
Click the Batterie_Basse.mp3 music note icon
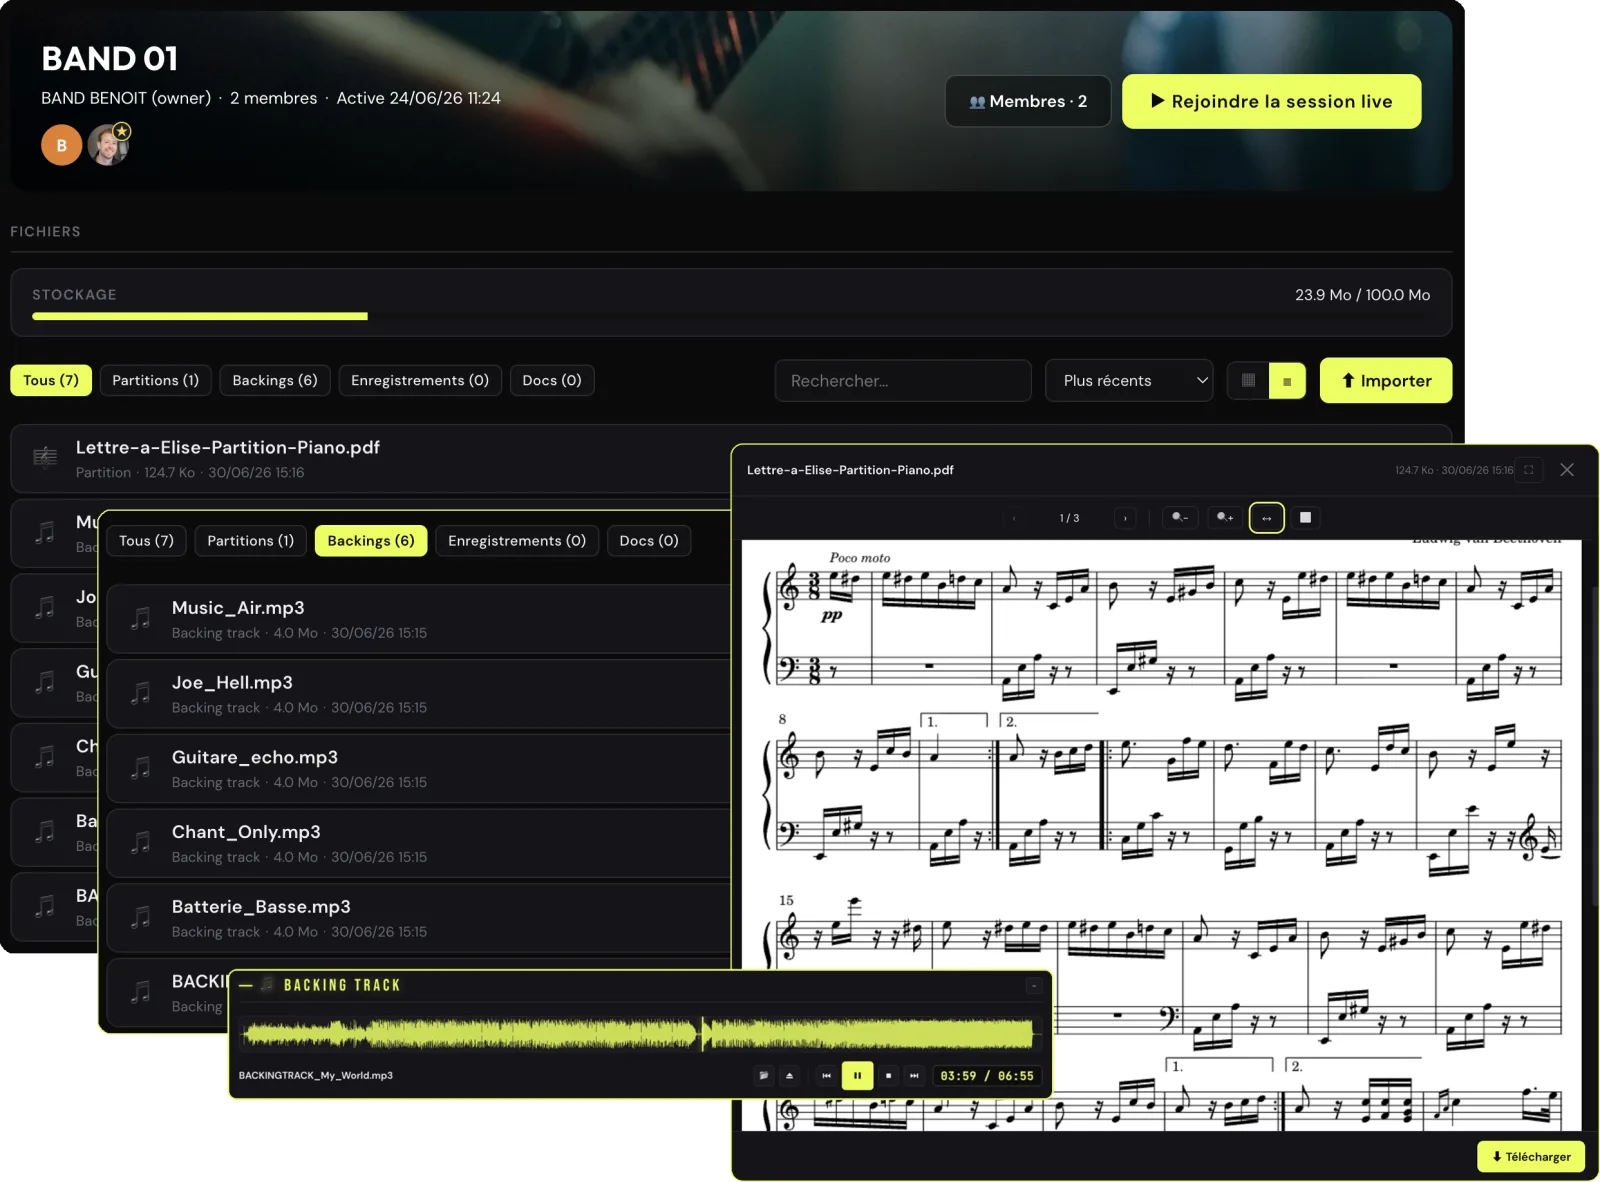coord(141,917)
